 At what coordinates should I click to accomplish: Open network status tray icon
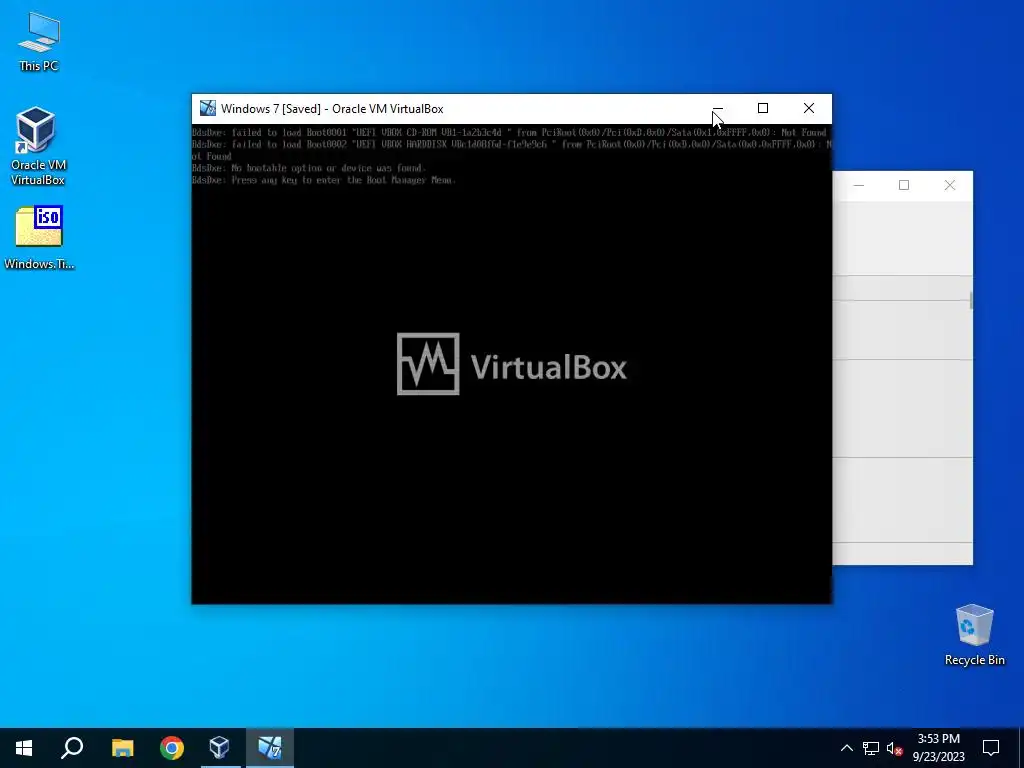click(x=871, y=748)
